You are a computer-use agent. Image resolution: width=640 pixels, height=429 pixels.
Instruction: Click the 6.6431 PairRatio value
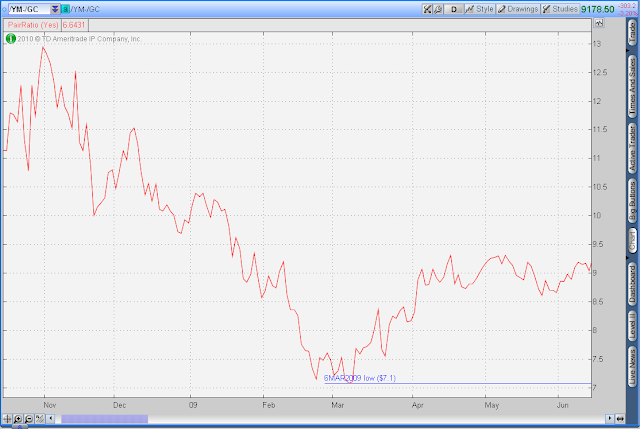pos(74,25)
